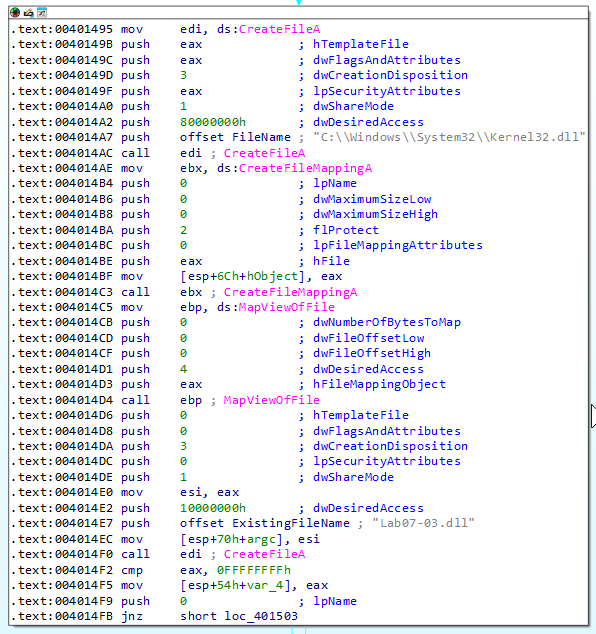Click the offset FileName operand
Image resolution: width=596 pixels, height=634 pixels.
coord(235,137)
